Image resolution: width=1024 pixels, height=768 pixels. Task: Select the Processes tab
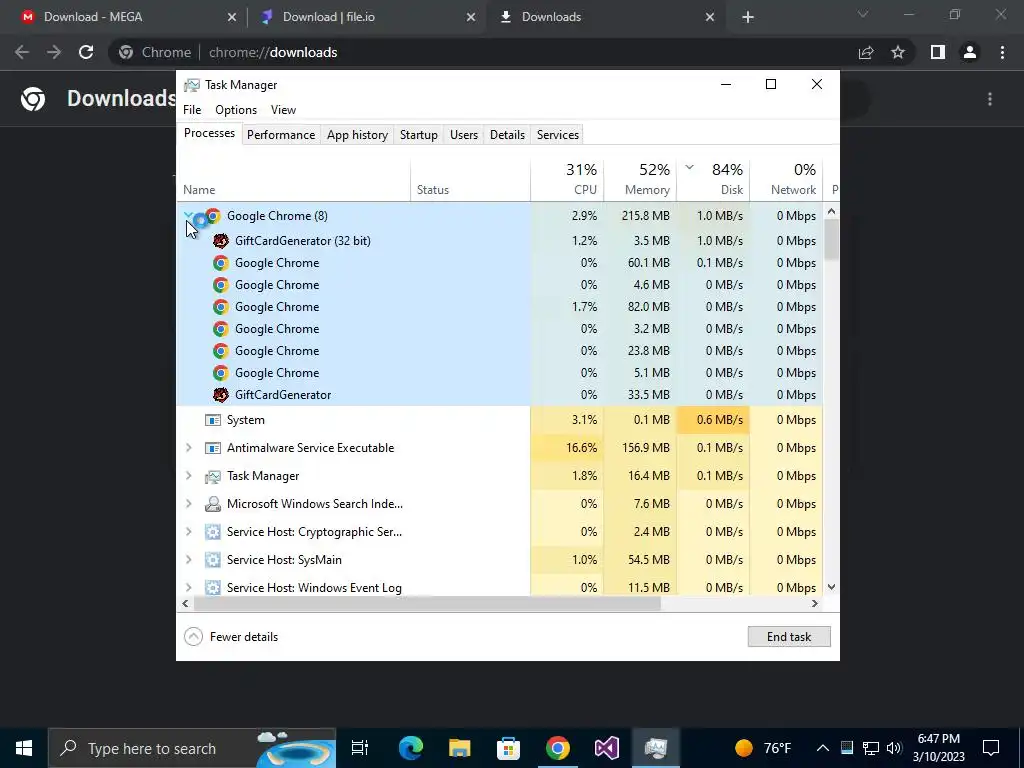tap(209, 133)
